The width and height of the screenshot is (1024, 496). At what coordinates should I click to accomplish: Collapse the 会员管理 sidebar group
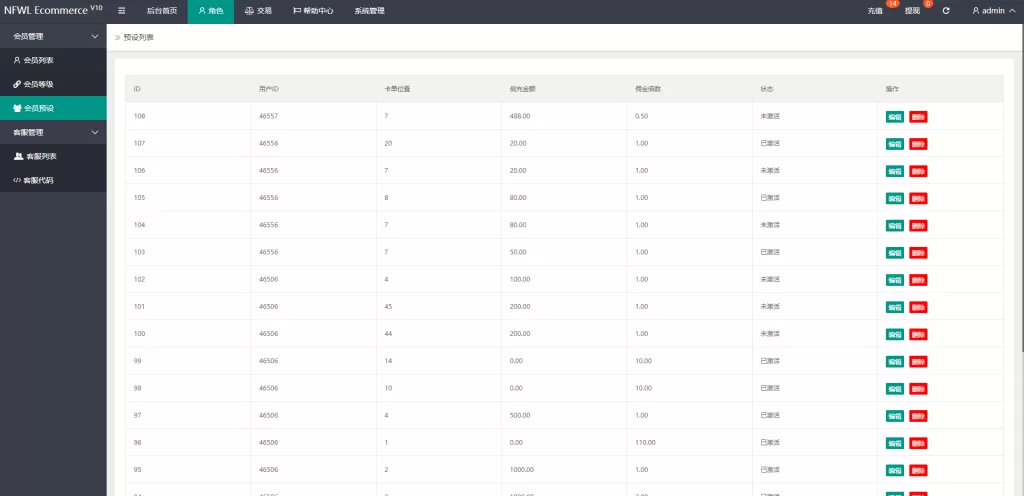tap(95, 36)
